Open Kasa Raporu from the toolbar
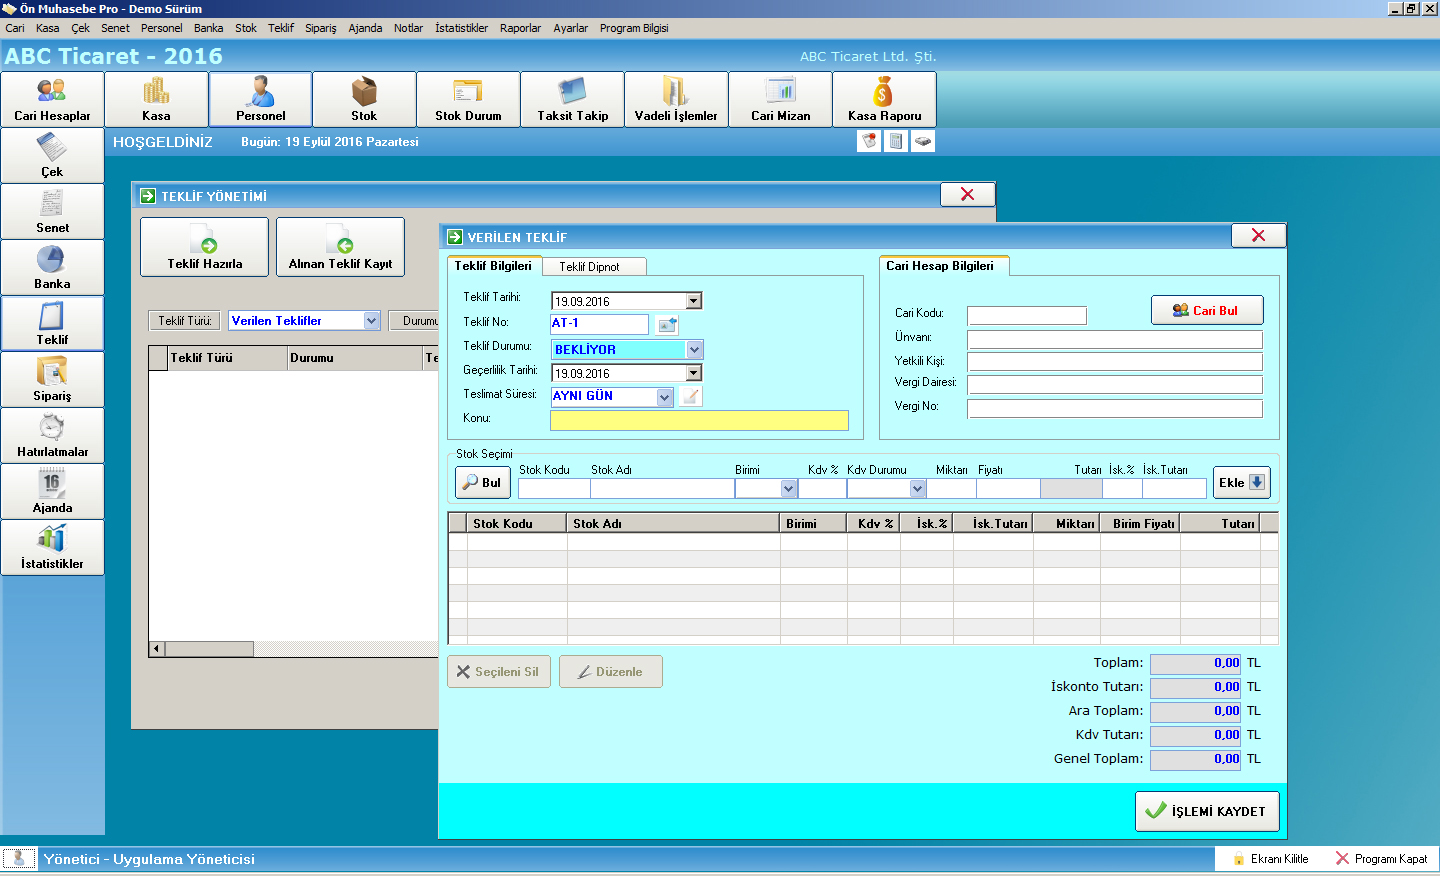The height and width of the screenshot is (876, 1440). click(884, 100)
